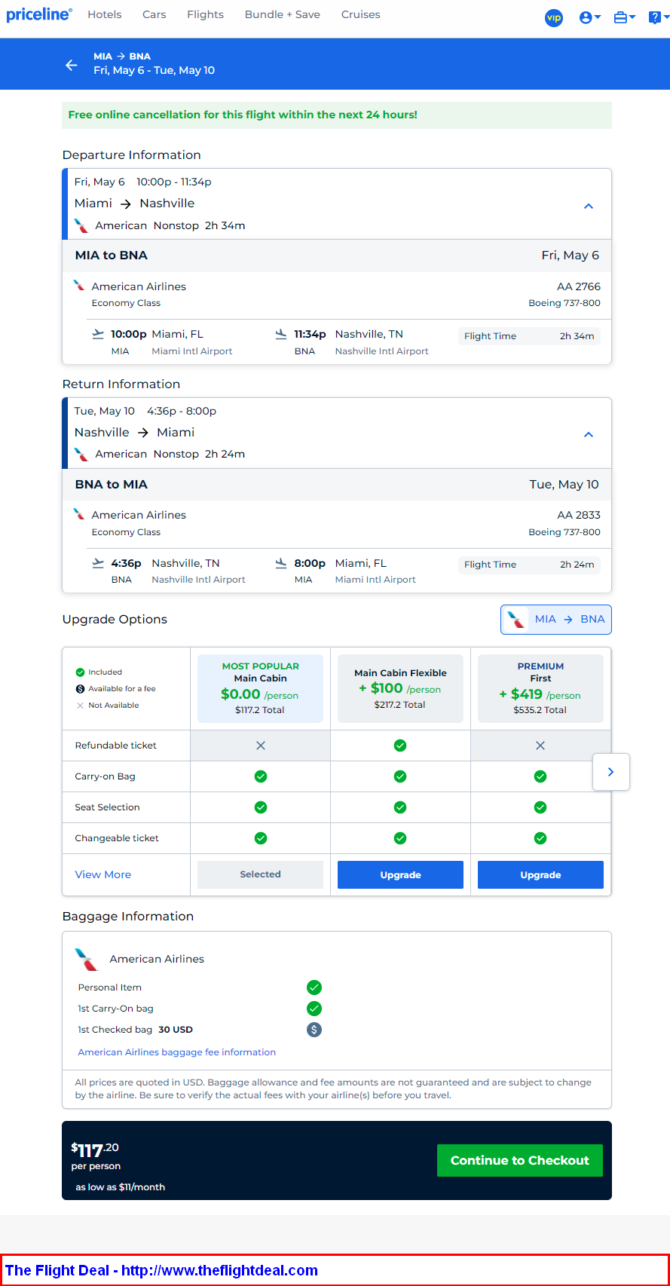Click flight number AA 2766
670x1286 pixels.
coord(579,286)
